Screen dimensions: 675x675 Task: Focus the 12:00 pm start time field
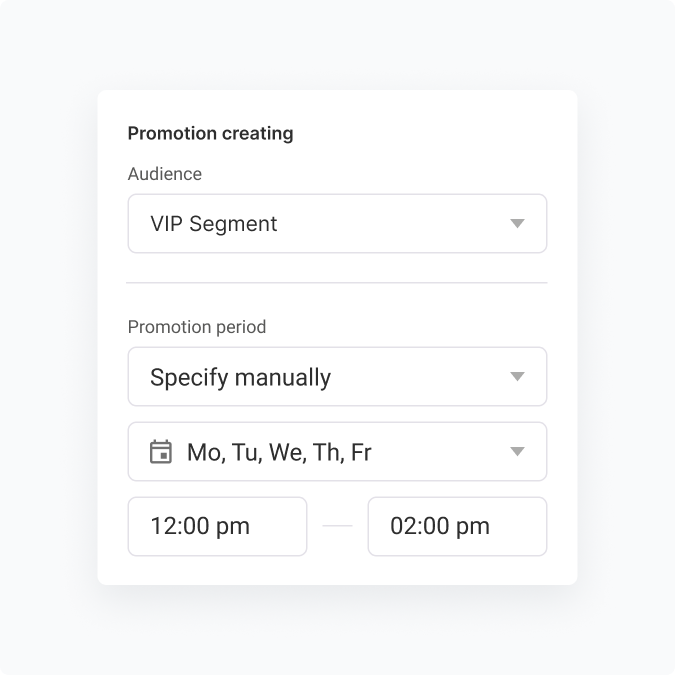tap(217, 526)
